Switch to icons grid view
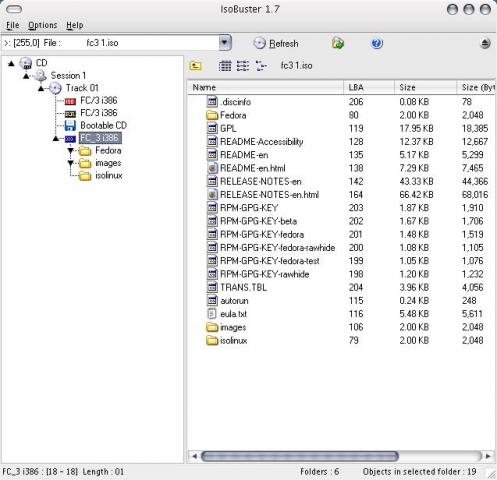The width and height of the screenshot is (497, 480). click(225, 66)
